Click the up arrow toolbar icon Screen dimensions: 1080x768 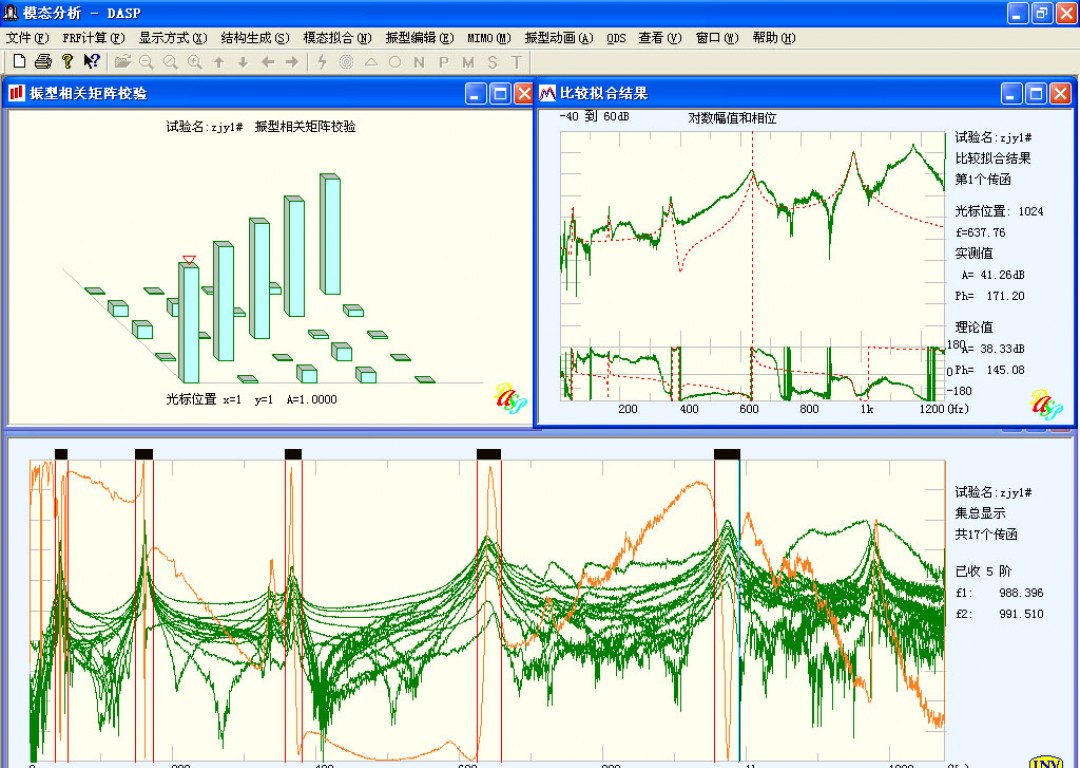click(219, 62)
